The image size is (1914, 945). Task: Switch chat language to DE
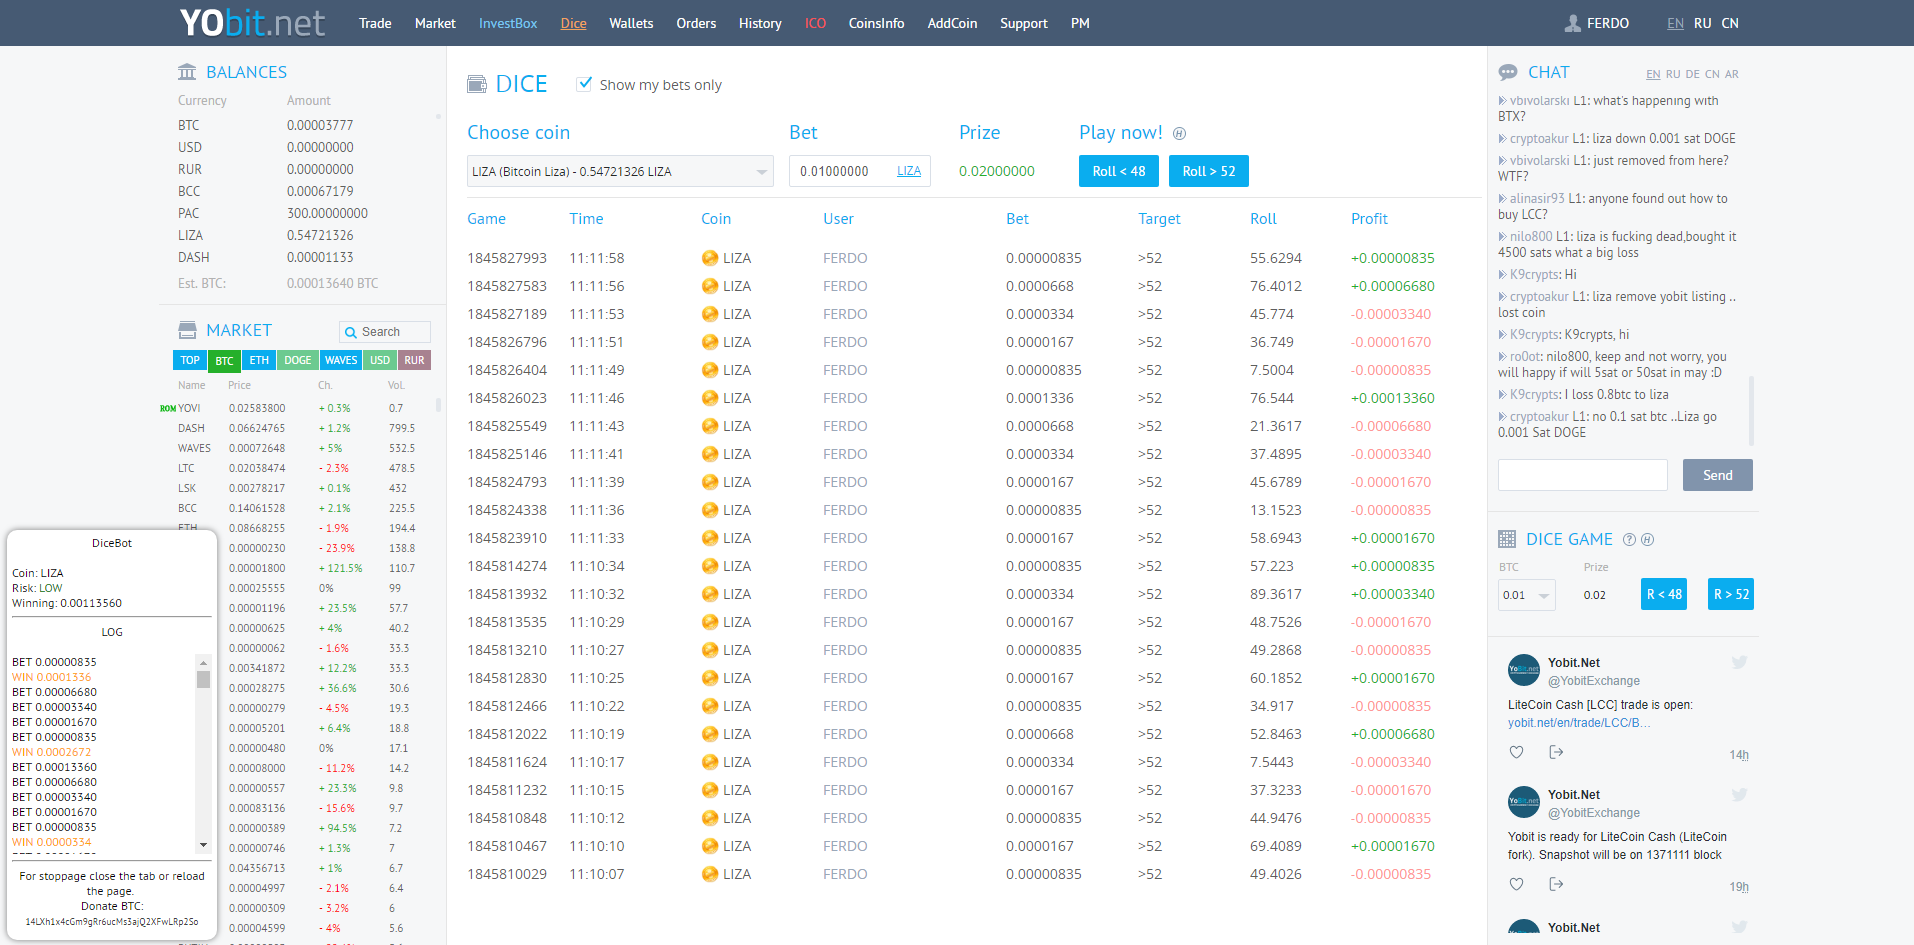pos(1692,74)
